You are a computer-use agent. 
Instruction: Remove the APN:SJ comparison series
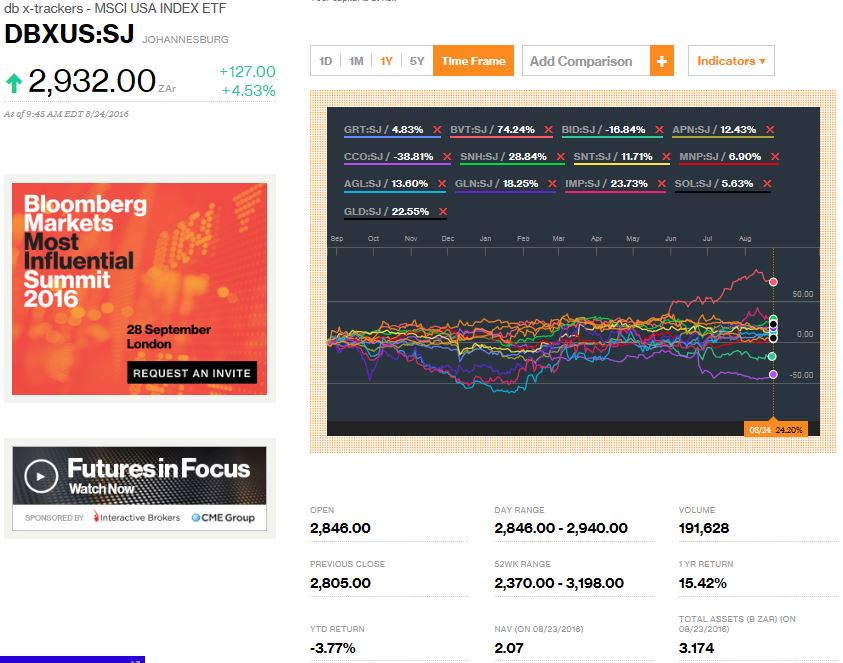pos(774,130)
